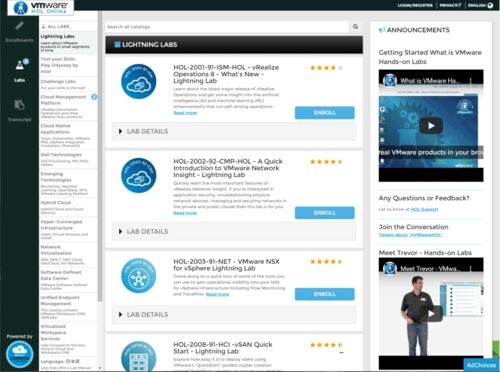Click the Search all catalogs field
Viewport: 500px width, 372px height.
[x=227, y=27]
